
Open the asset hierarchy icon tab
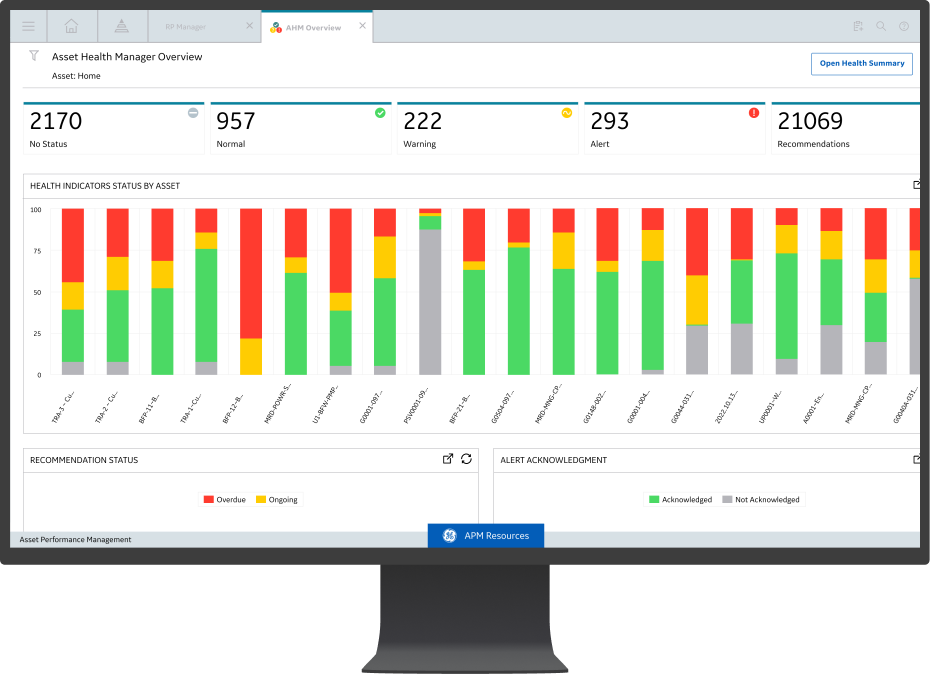(x=121, y=26)
